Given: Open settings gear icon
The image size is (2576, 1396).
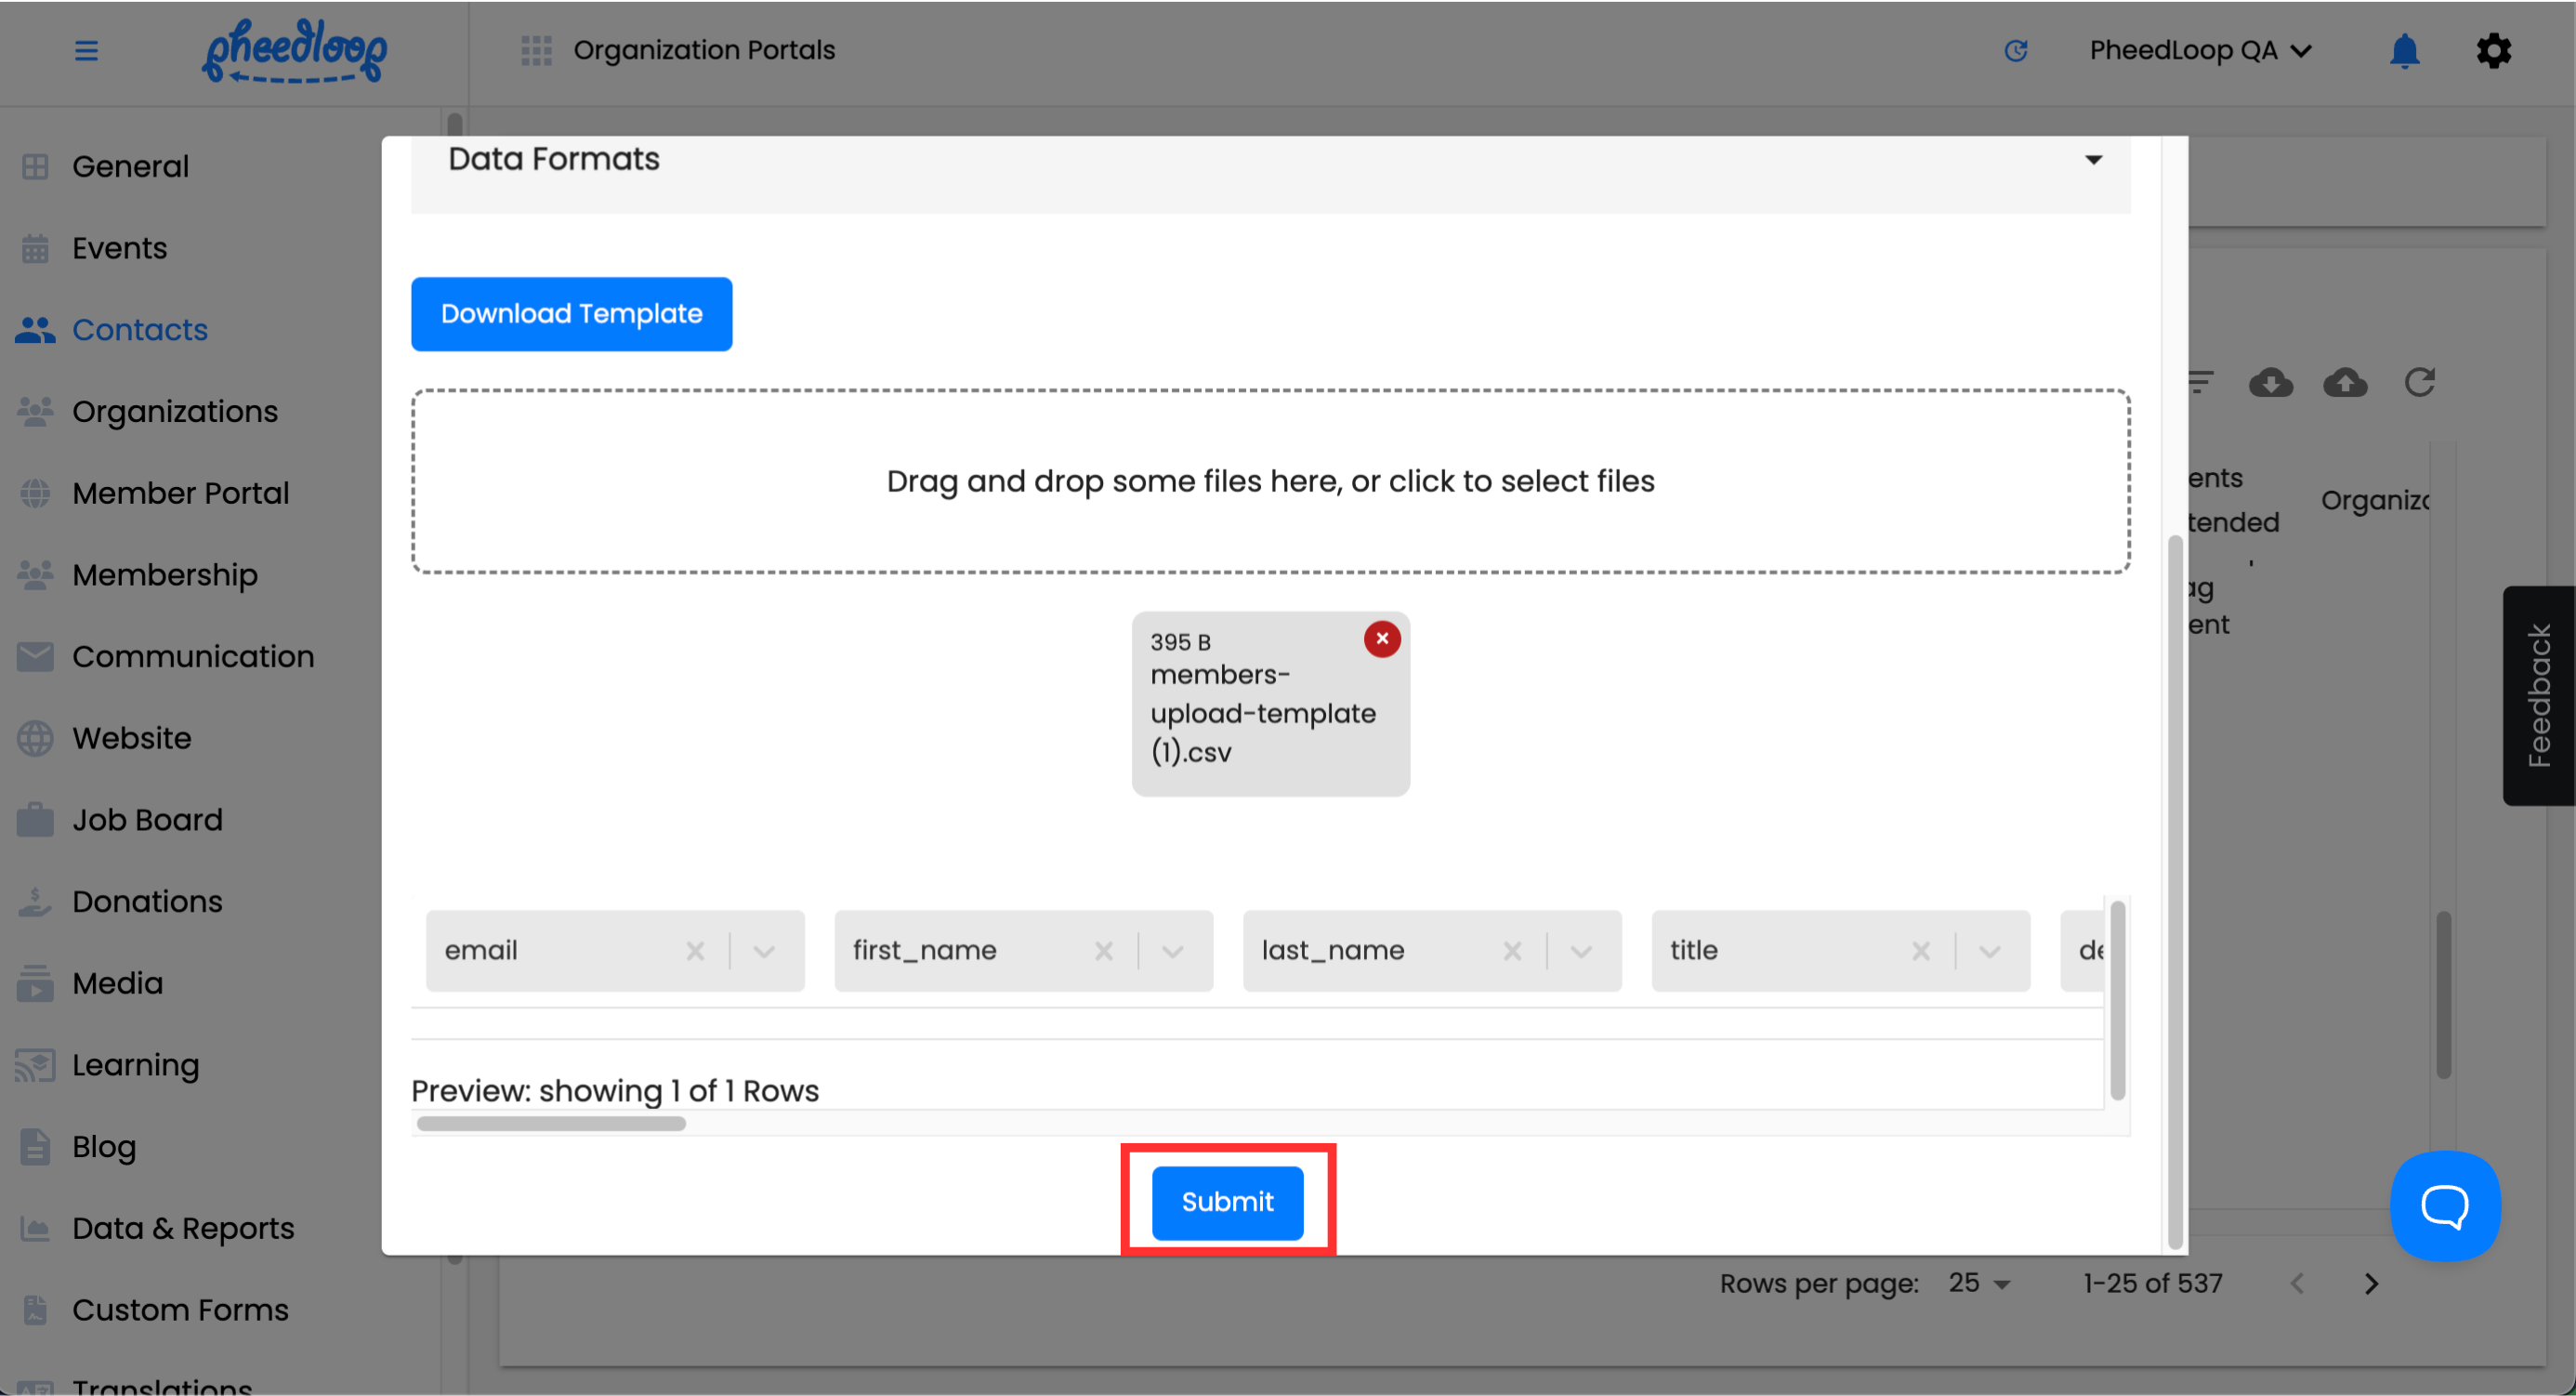Looking at the screenshot, I should [x=2493, y=50].
